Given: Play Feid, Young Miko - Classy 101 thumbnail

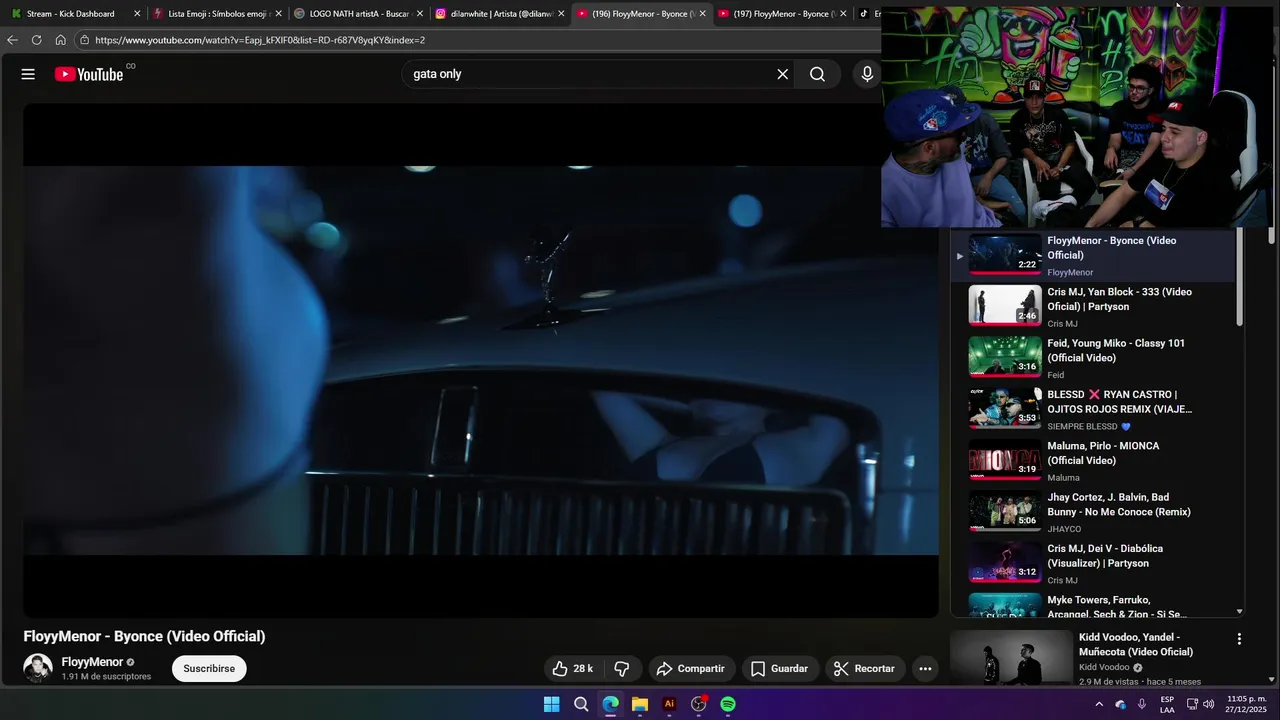Looking at the screenshot, I should (1005, 357).
